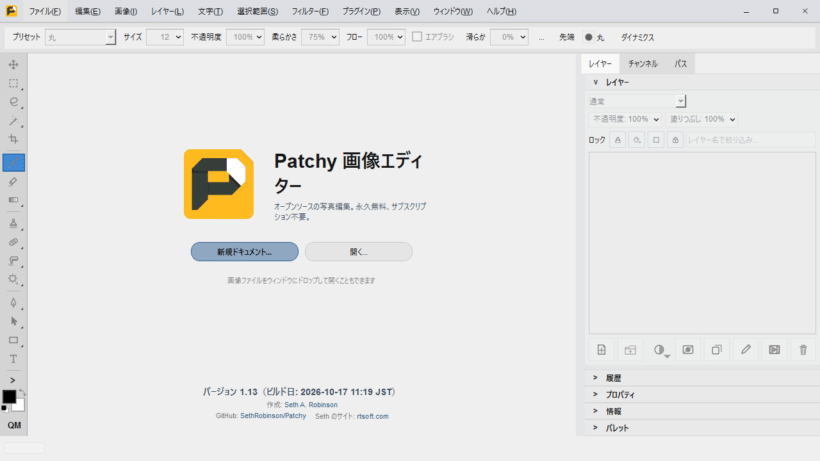This screenshot has height=461, width=820.
Task: Toggle lock all padlock button
Action: pyautogui.click(x=675, y=140)
